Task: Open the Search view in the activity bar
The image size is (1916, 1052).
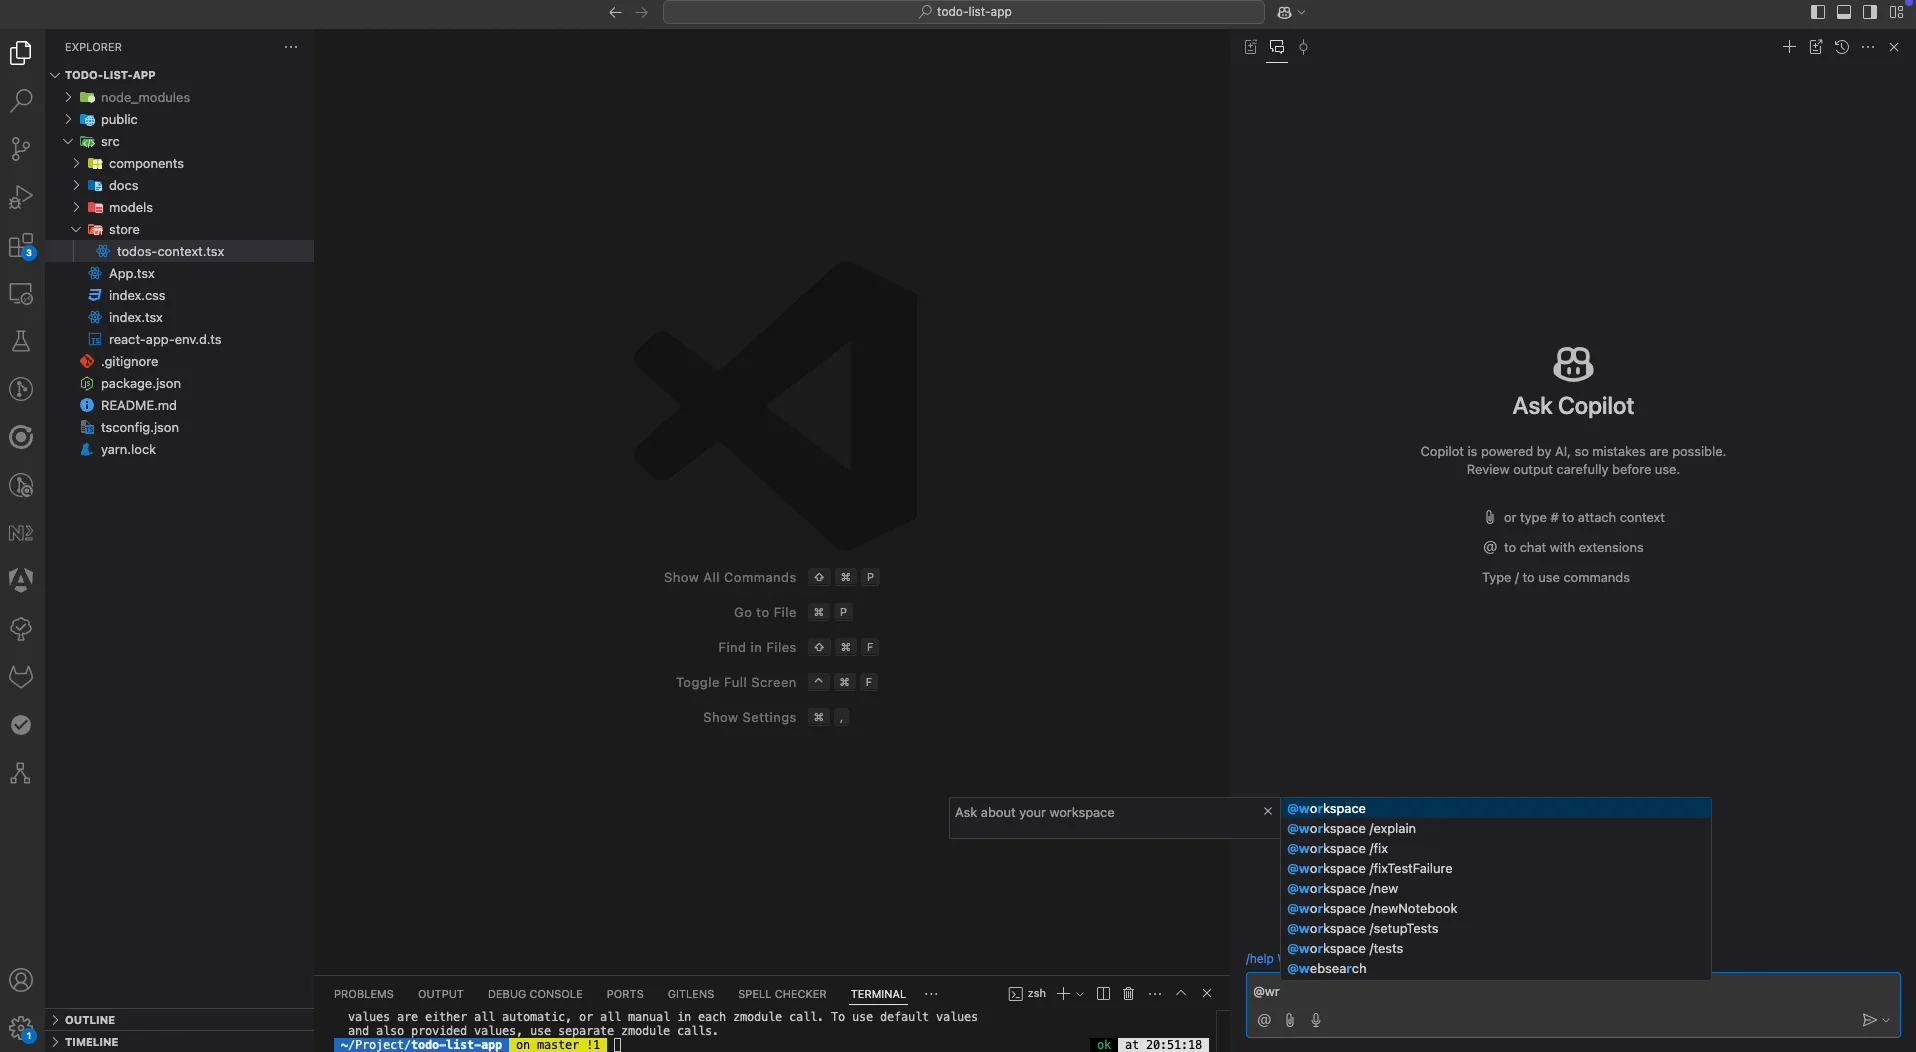Action: point(21,101)
